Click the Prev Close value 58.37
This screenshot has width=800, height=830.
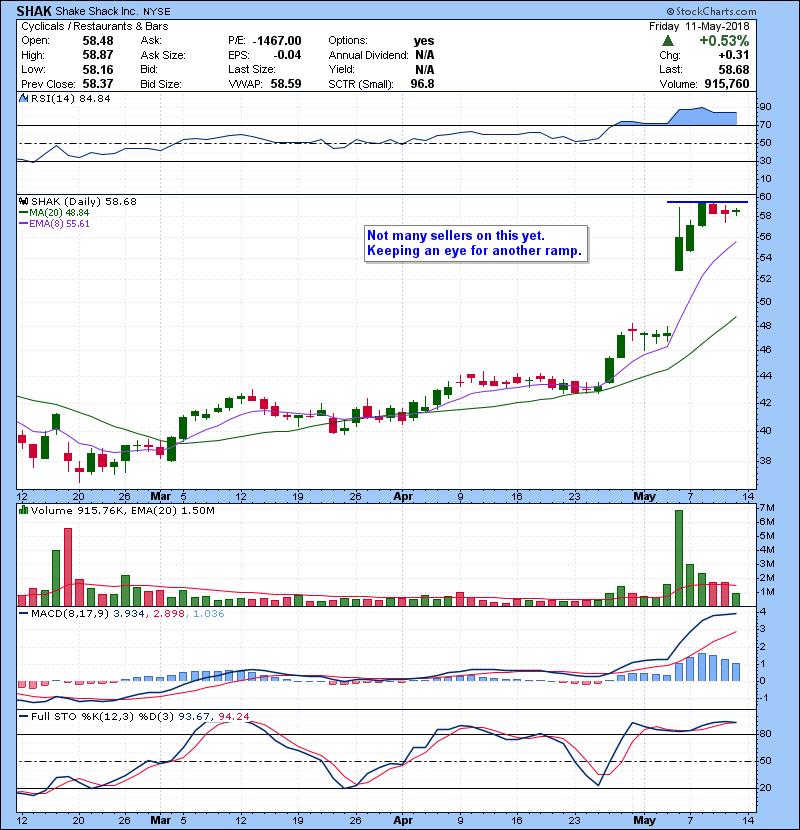97,84
